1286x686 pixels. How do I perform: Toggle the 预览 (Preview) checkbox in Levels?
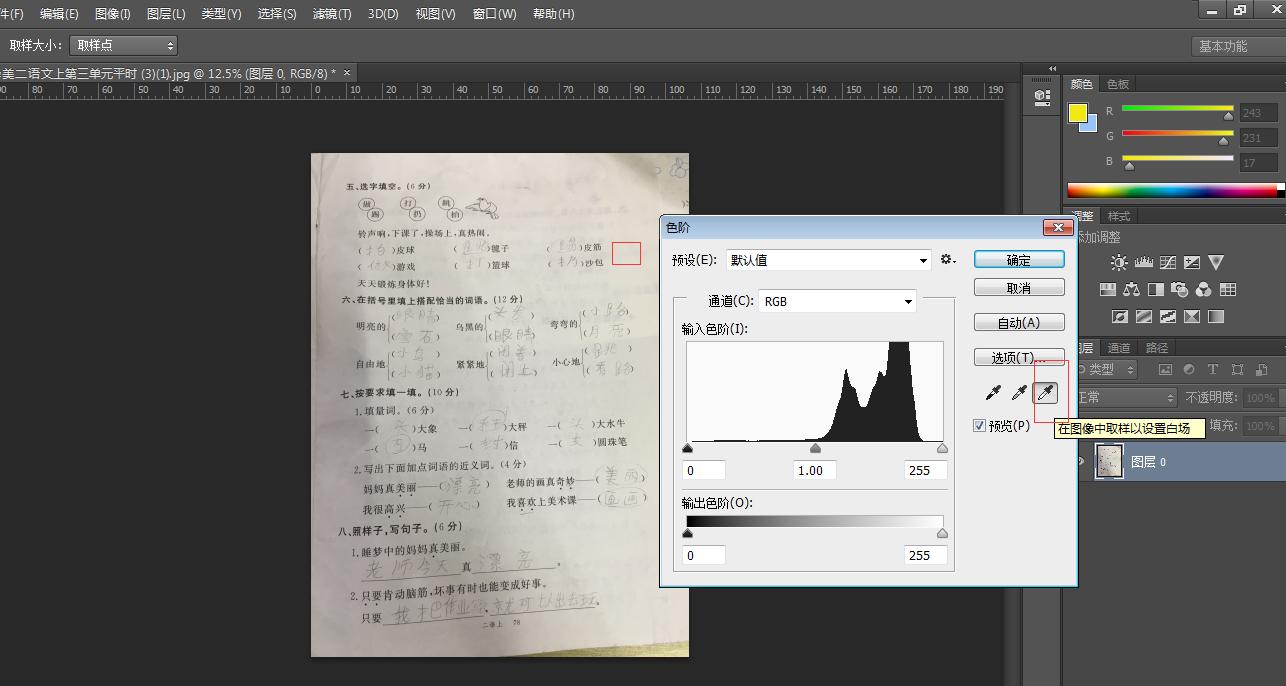point(978,425)
